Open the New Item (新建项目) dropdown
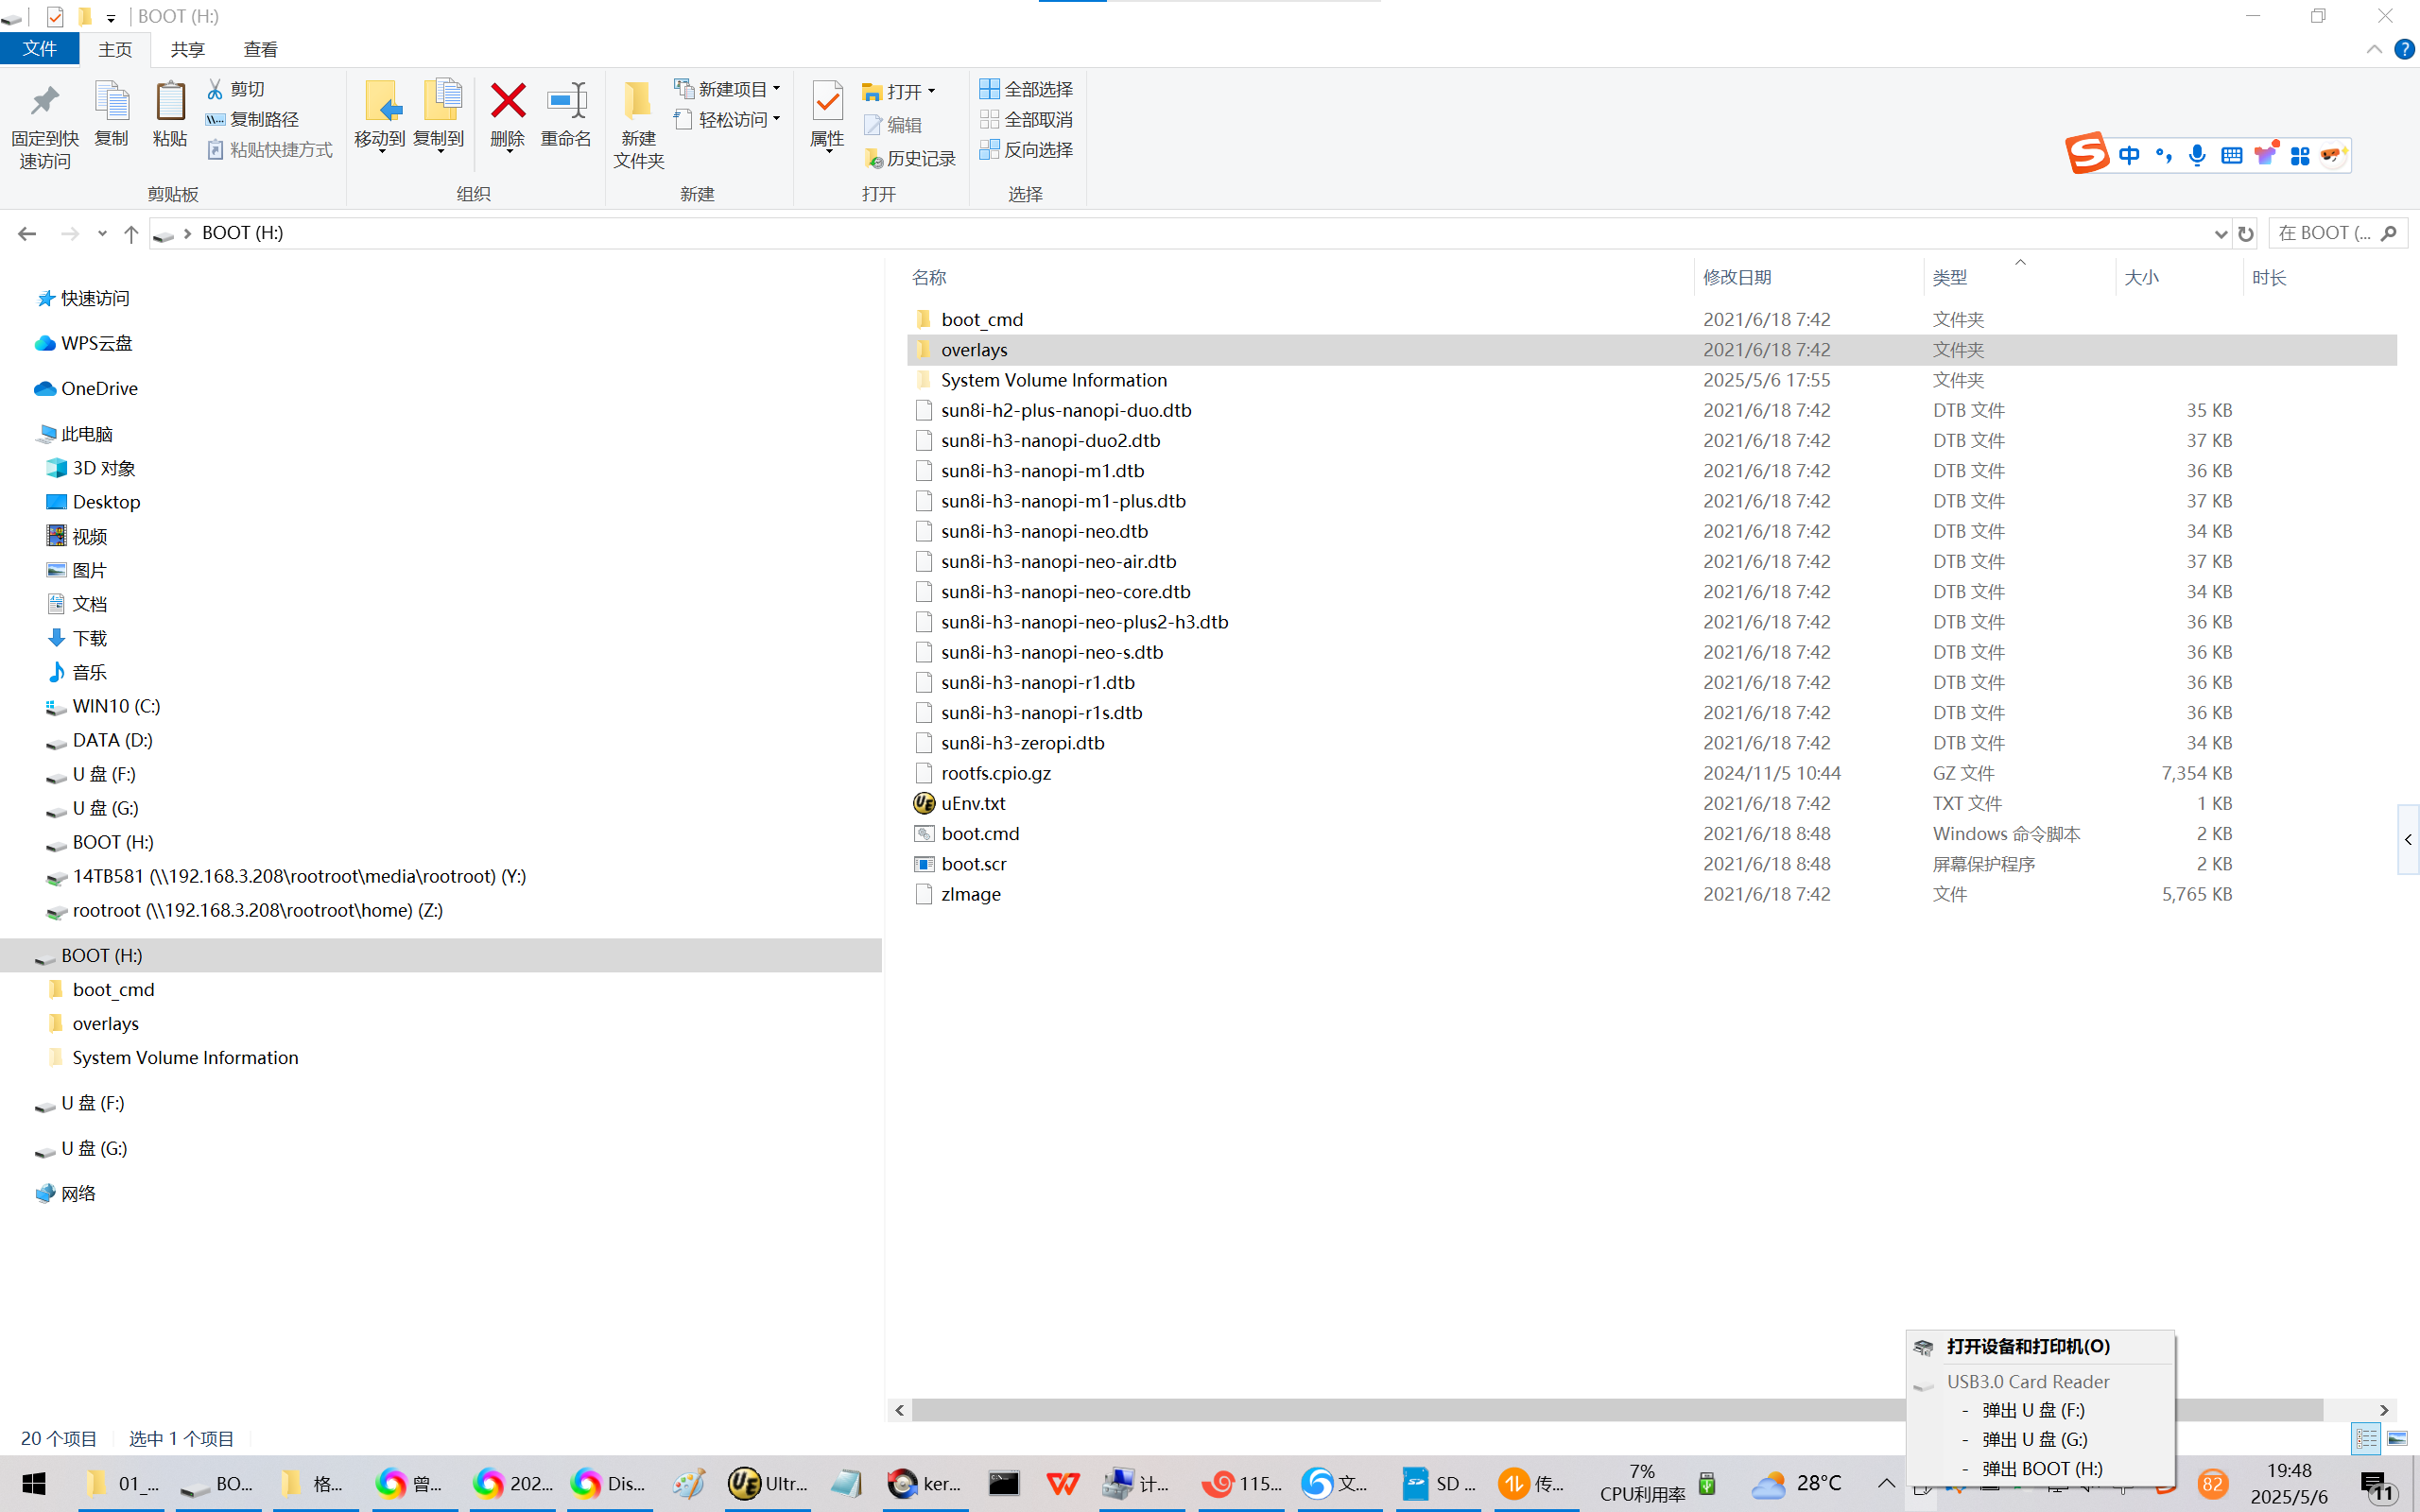Image resolution: width=2420 pixels, height=1512 pixels. 728,89
